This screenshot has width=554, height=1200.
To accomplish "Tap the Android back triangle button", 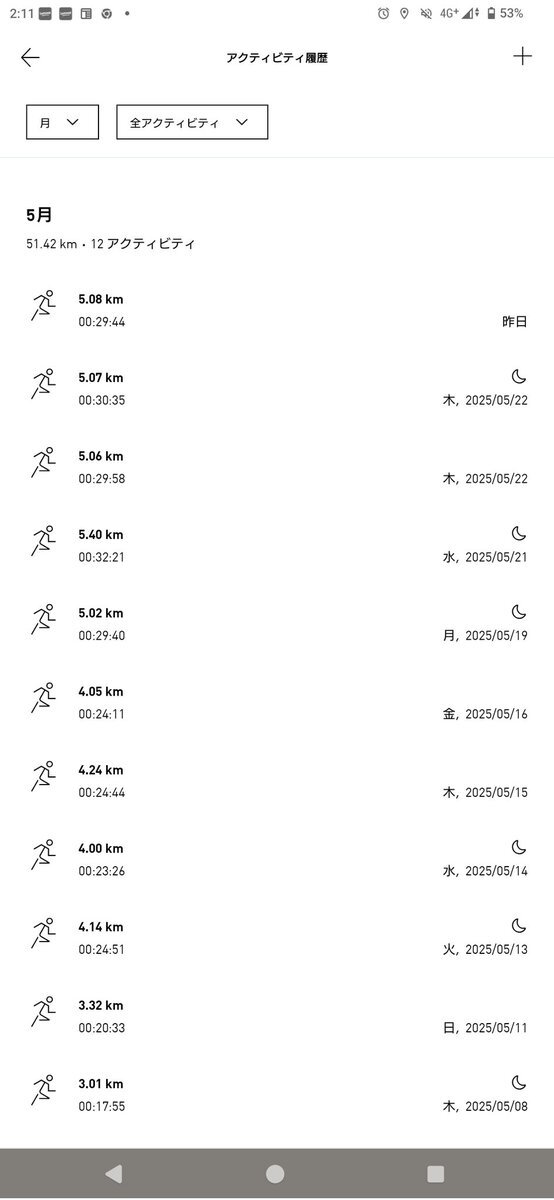I will click(114, 1174).
